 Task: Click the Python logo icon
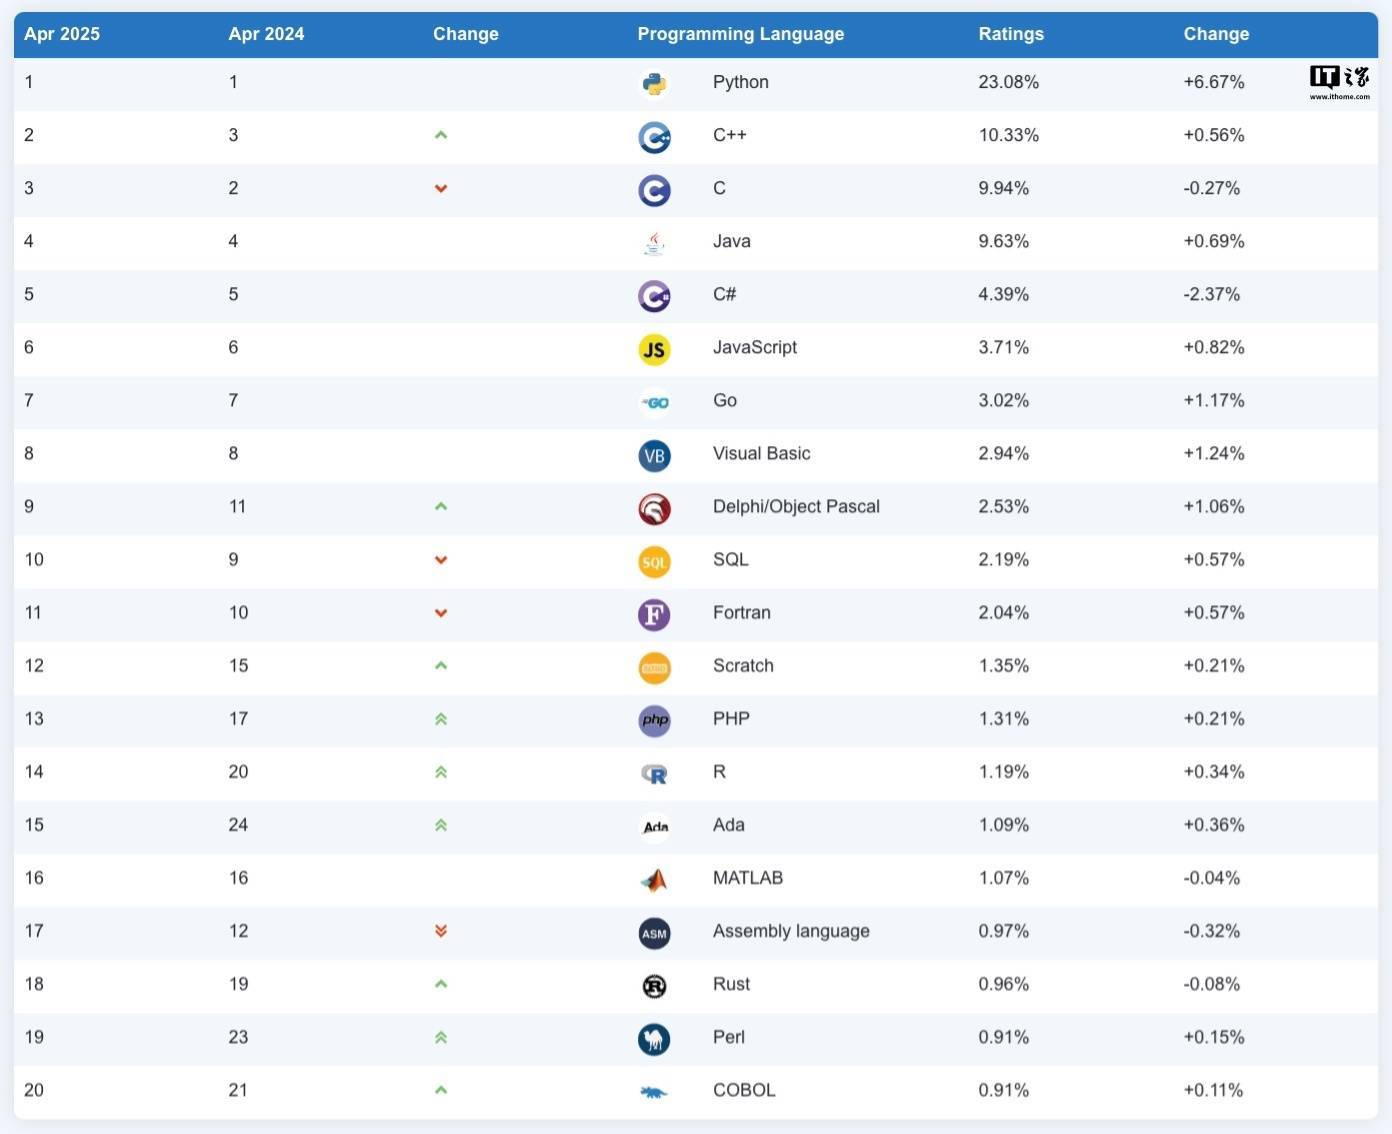pyautogui.click(x=654, y=84)
